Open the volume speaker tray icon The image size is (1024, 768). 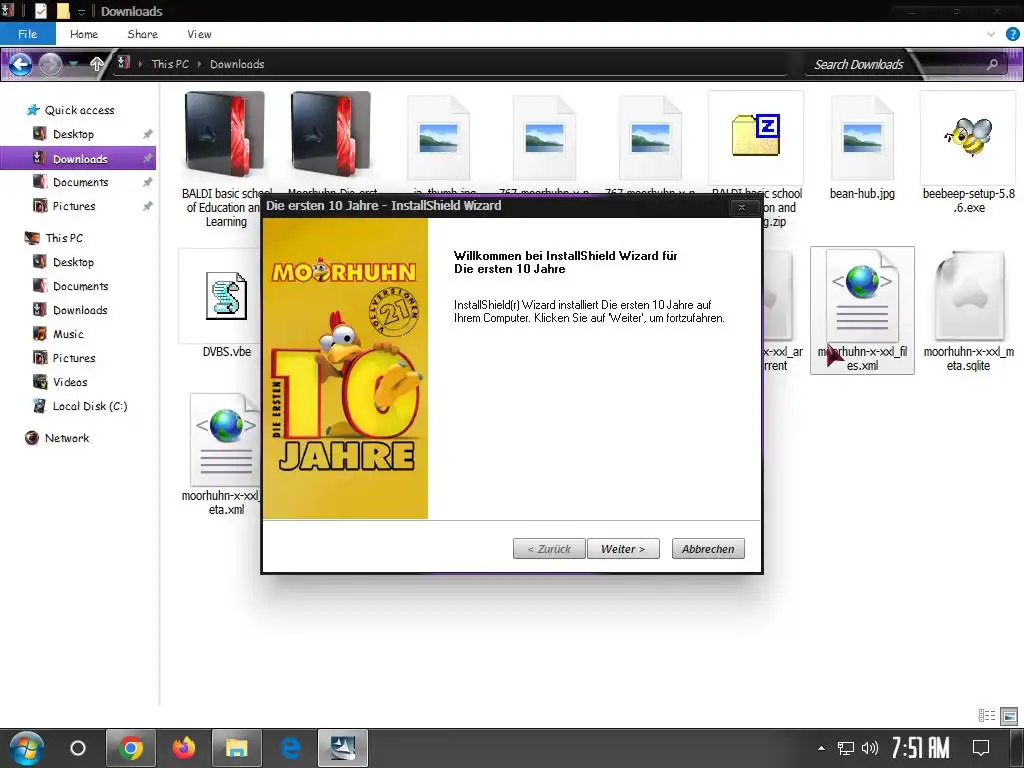click(869, 748)
